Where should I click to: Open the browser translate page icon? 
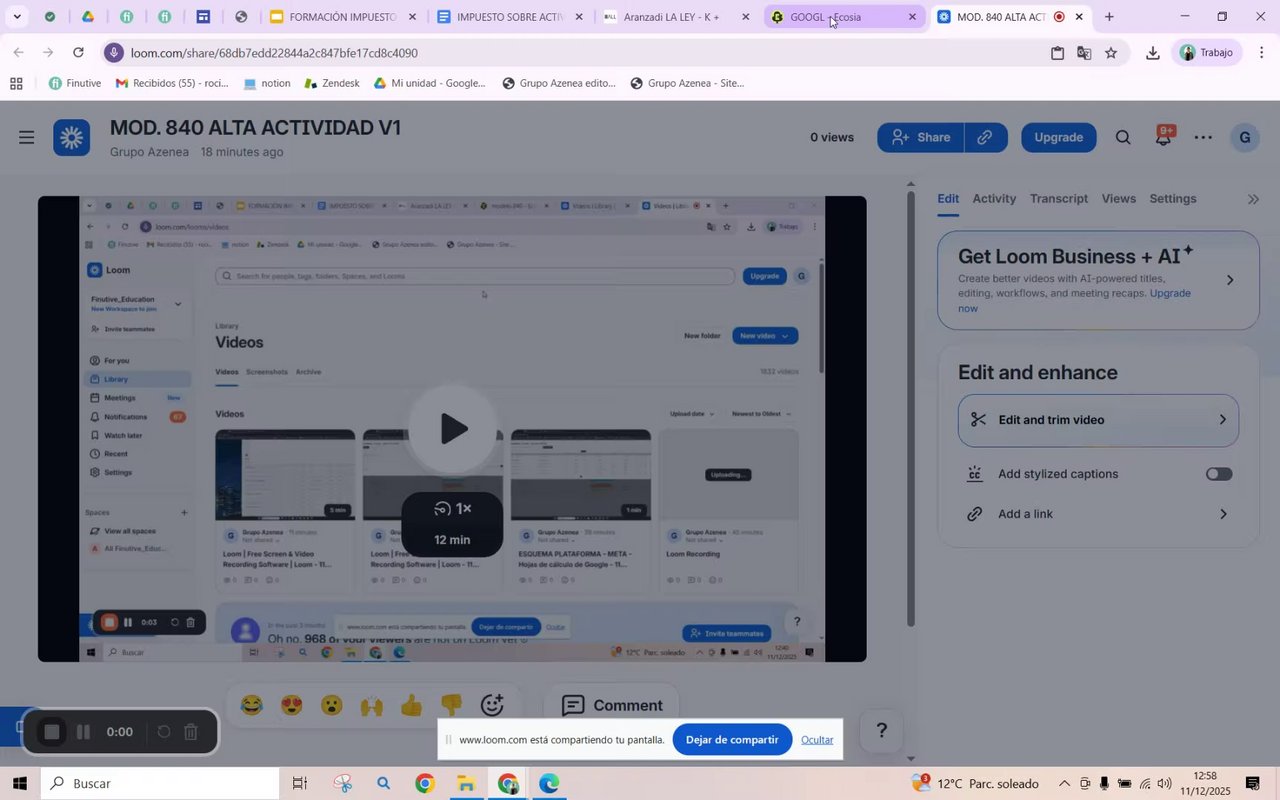click(x=1084, y=53)
